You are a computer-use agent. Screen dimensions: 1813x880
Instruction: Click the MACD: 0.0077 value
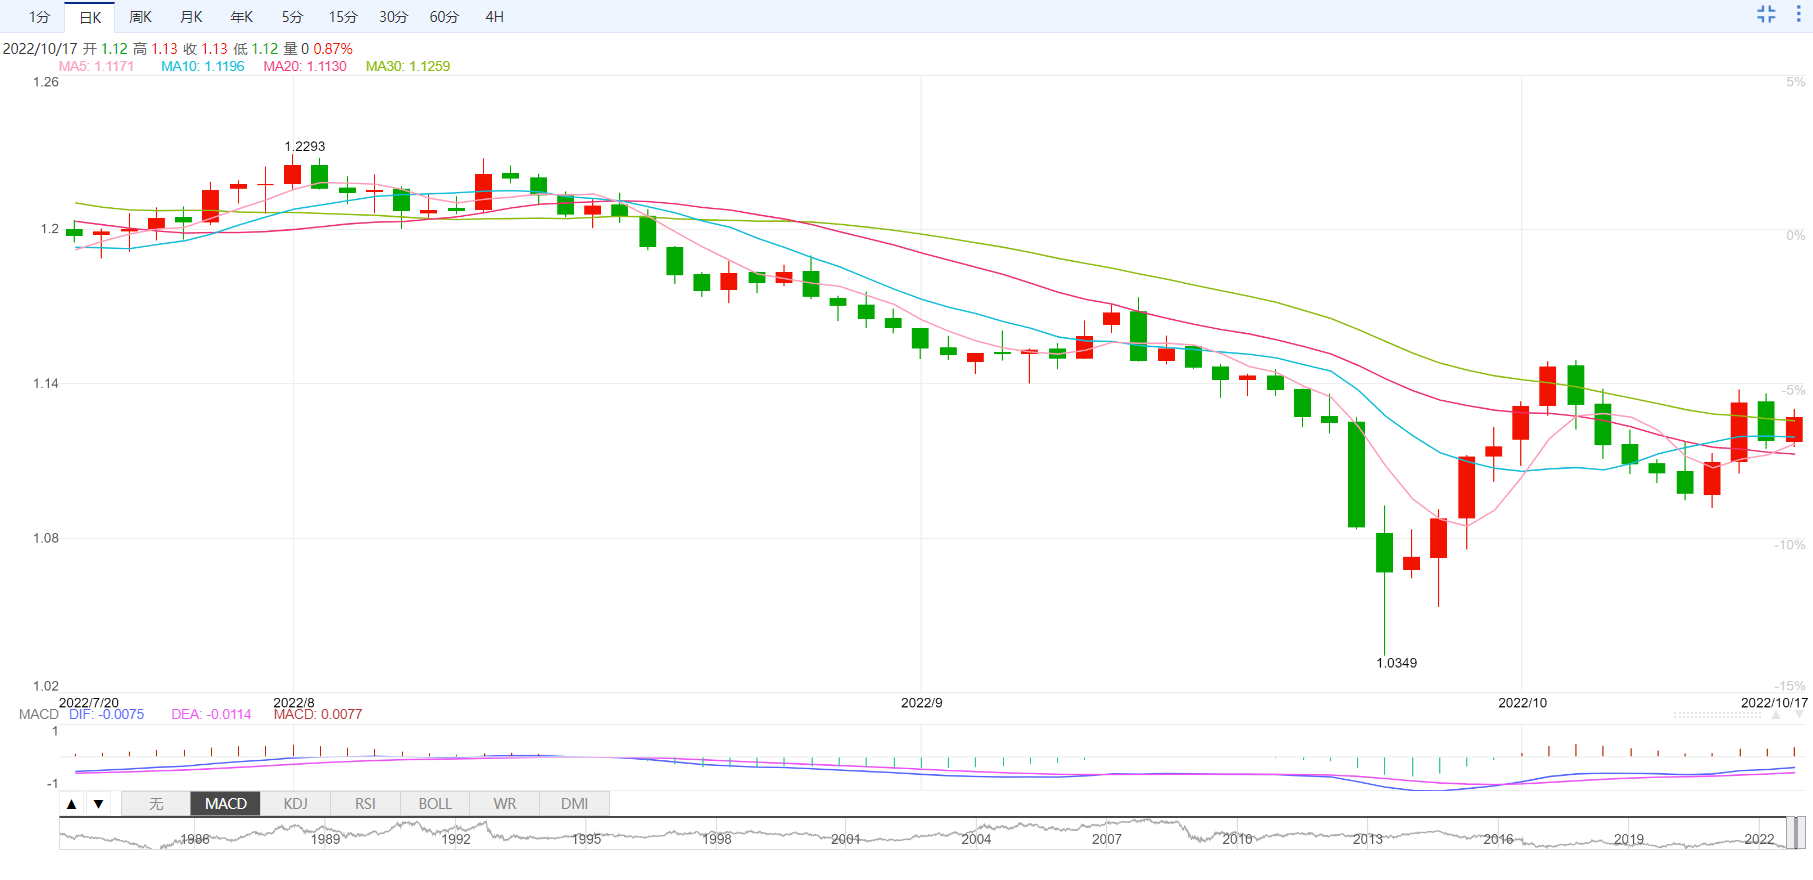pyautogui.click(x=318, y=714)
